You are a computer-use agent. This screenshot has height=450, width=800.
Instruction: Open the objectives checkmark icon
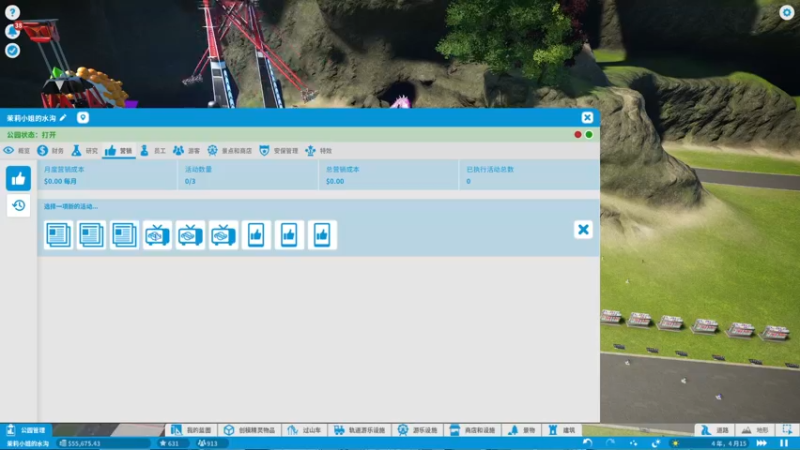[12, 51]
